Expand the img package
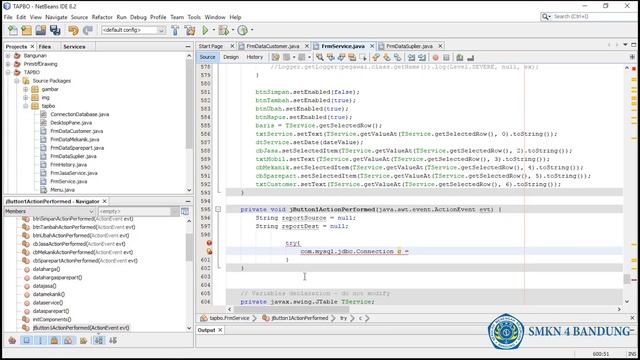The image size is (640, 360). [25, 98]
